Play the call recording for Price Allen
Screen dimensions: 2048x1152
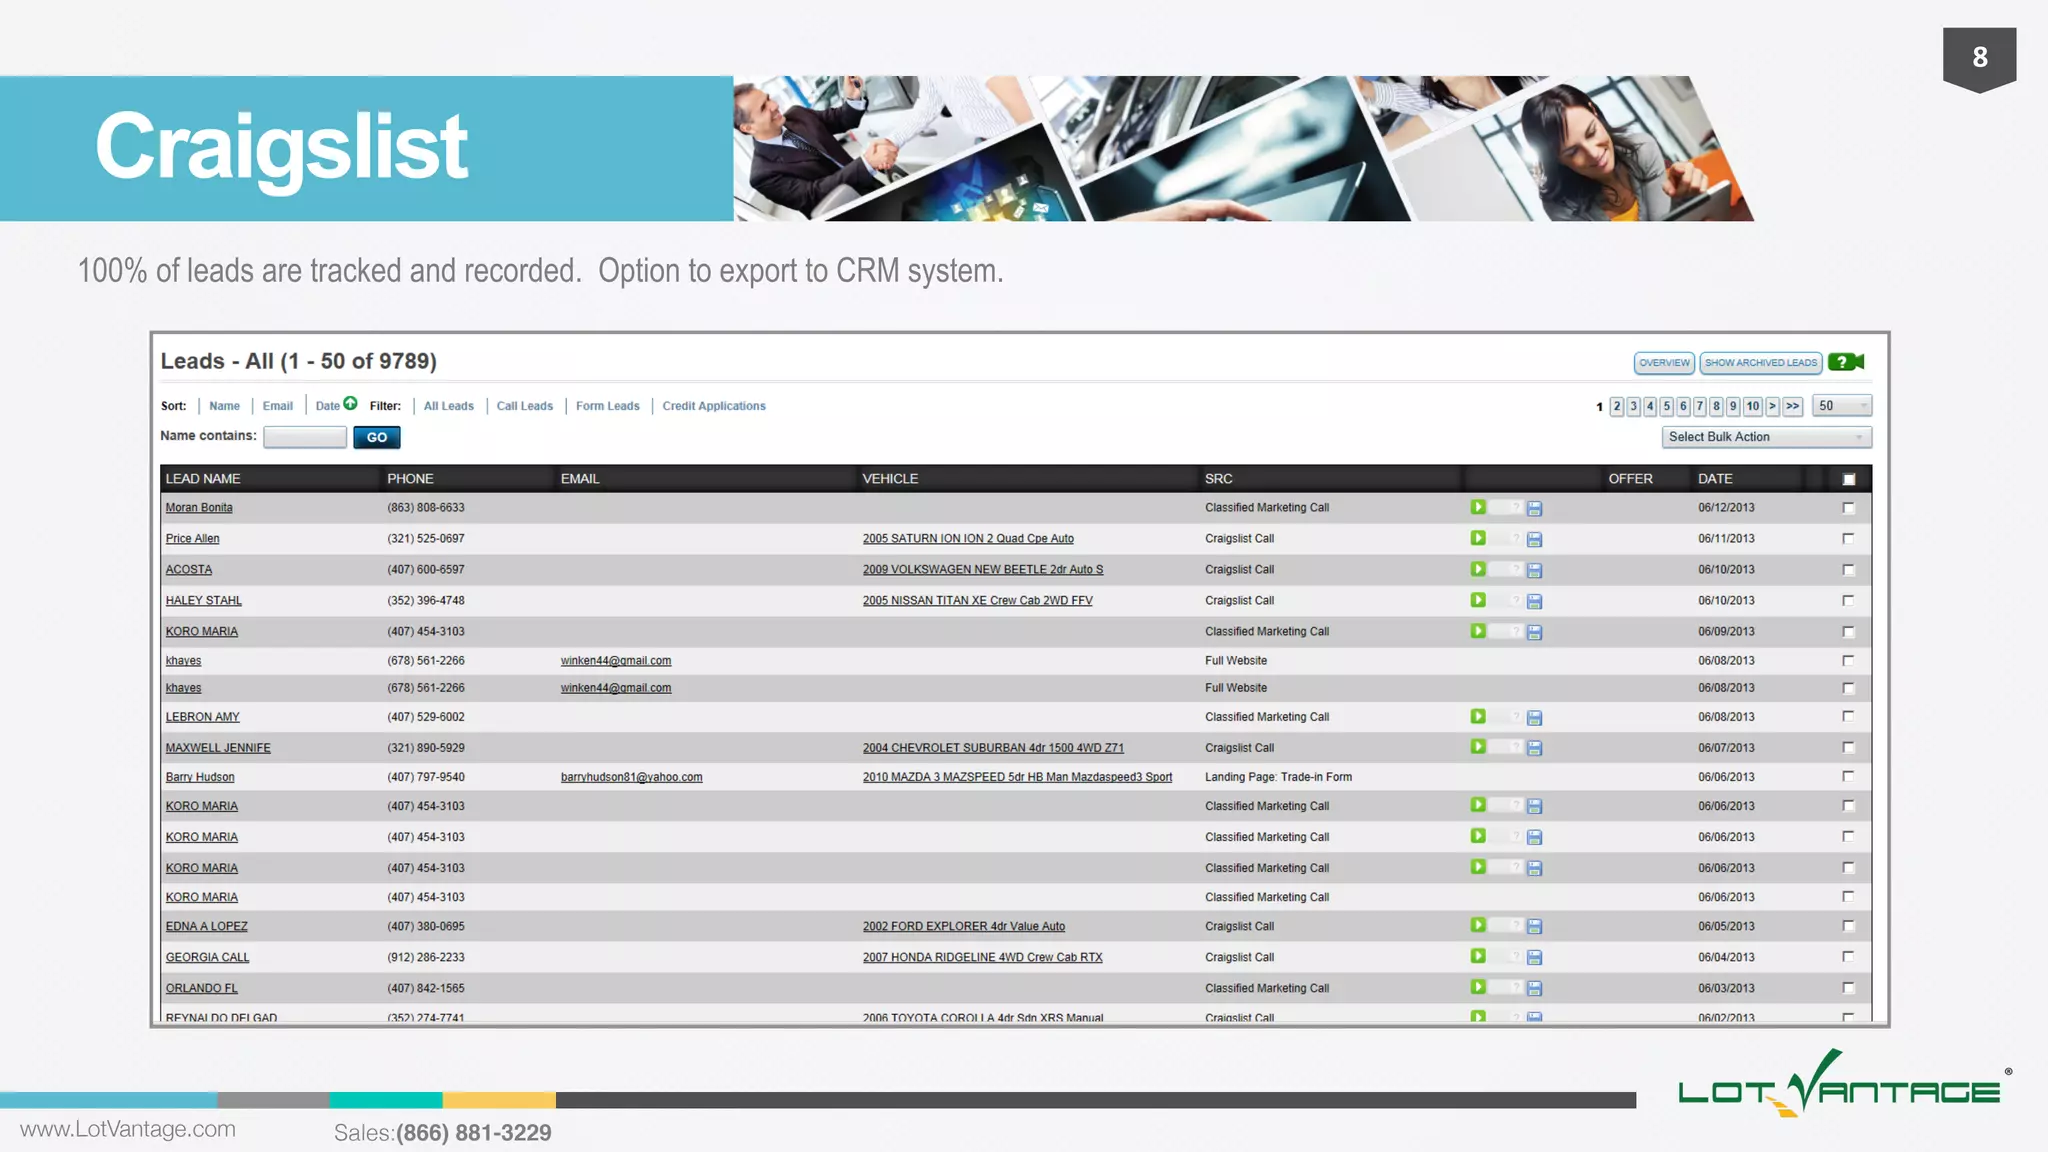tap(1478, 538)
